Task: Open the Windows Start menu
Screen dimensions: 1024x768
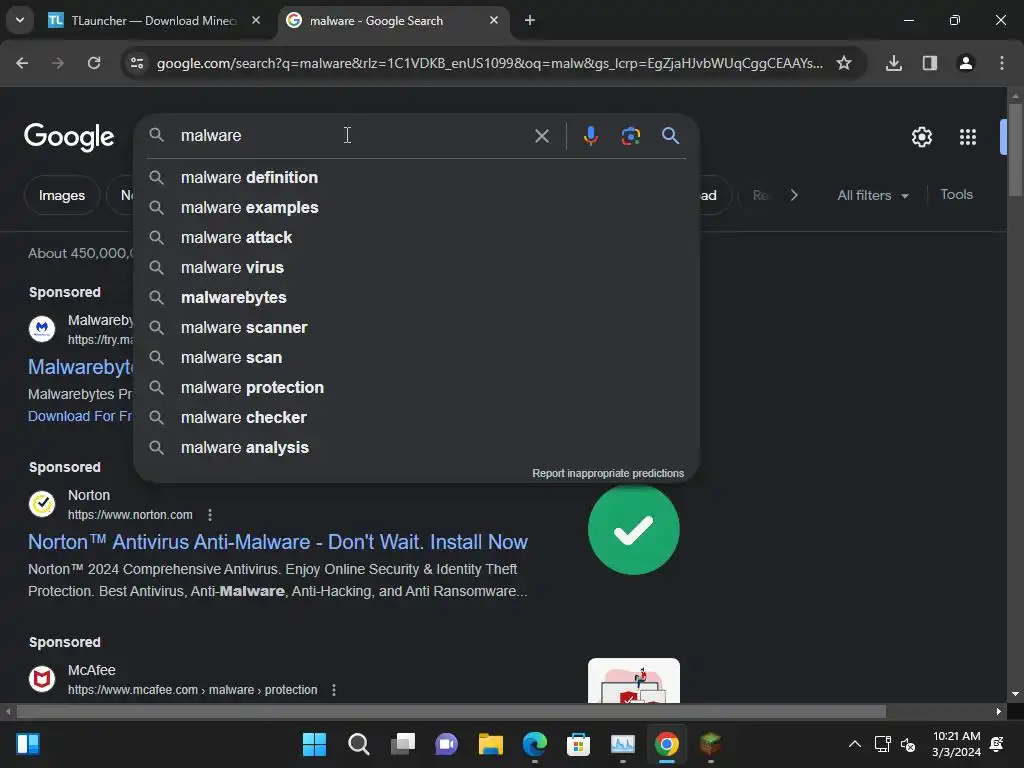Action: [x=314, y=744]
